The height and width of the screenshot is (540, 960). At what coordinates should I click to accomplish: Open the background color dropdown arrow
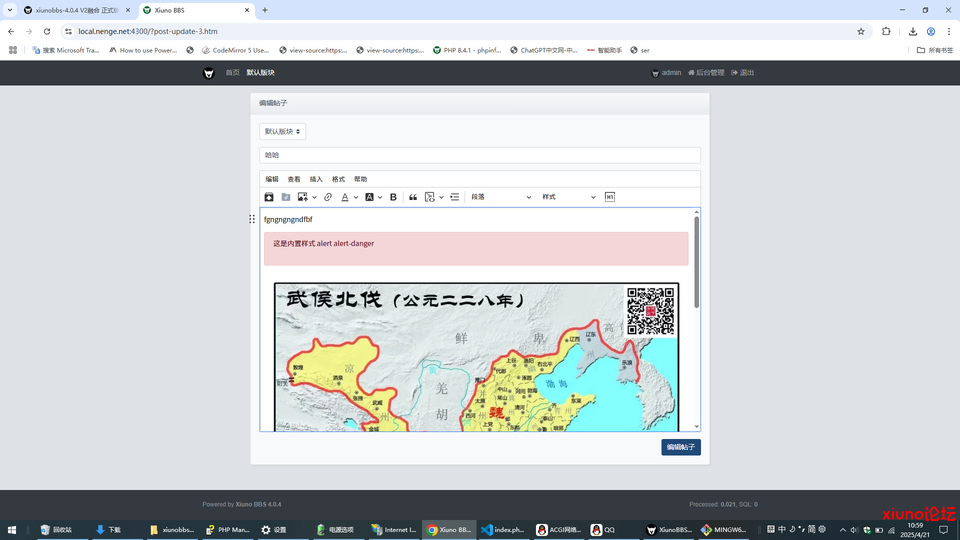point(380,197)
